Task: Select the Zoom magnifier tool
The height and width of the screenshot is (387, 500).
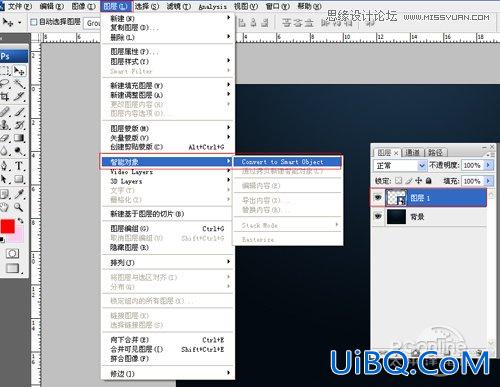Action: click(x=19, y=207)
